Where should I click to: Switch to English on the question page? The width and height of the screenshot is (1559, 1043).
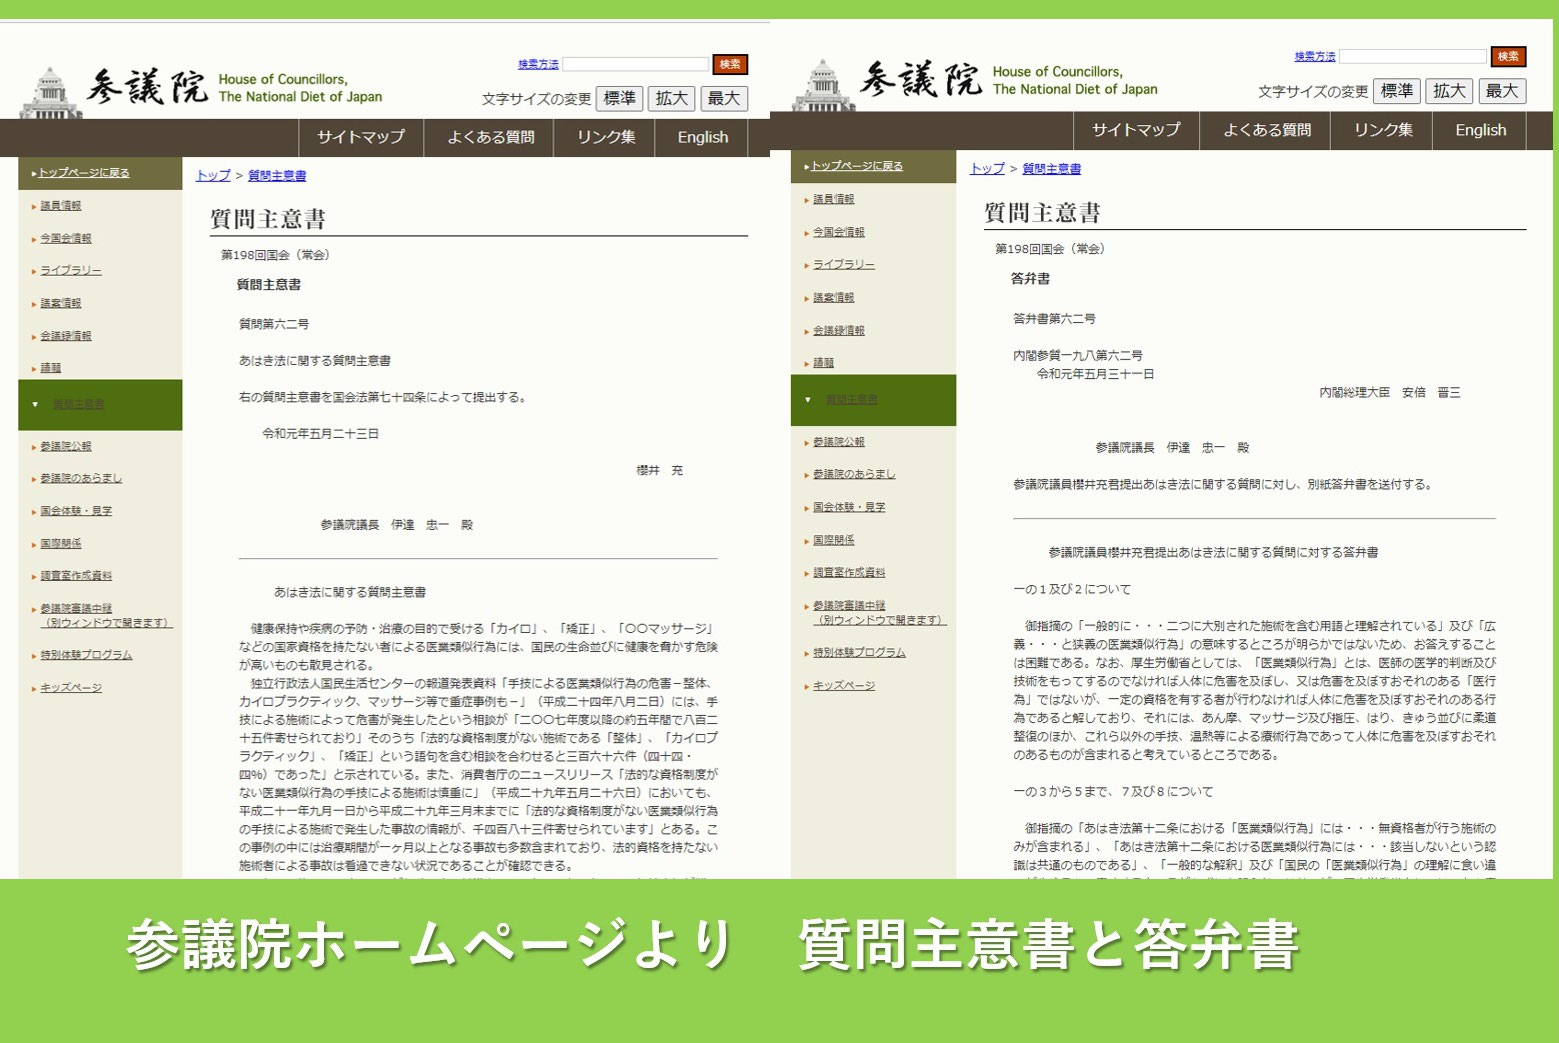tap(702, 137)
